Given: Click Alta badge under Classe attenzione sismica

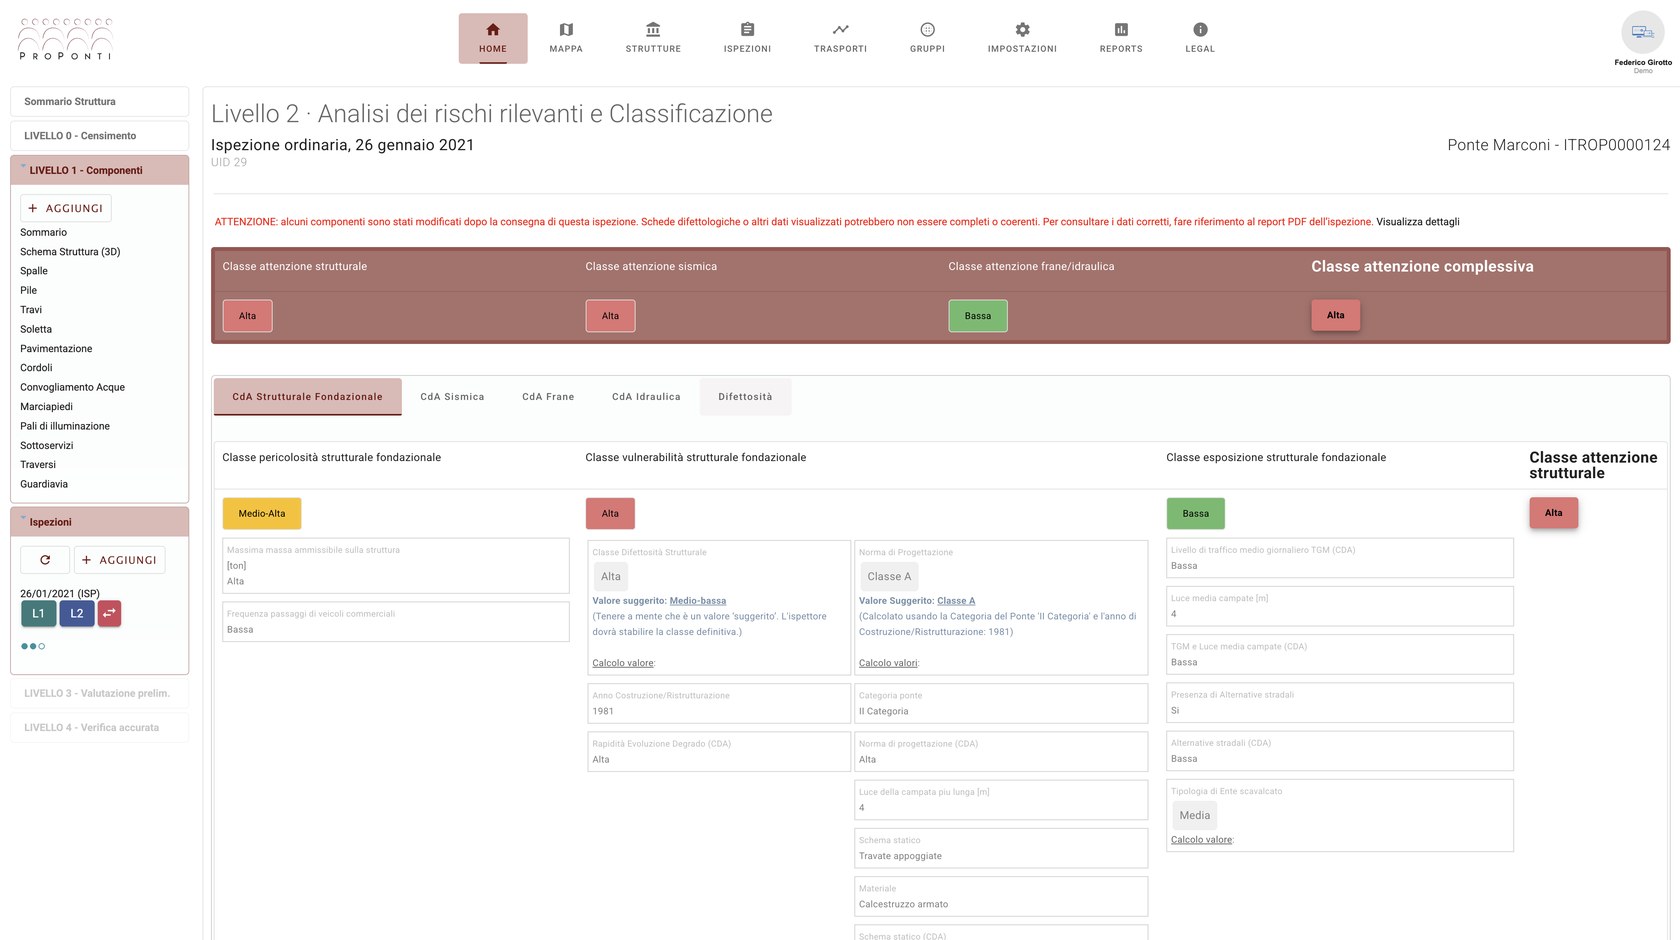Looking at the screenshot, I should click(610, 316).
